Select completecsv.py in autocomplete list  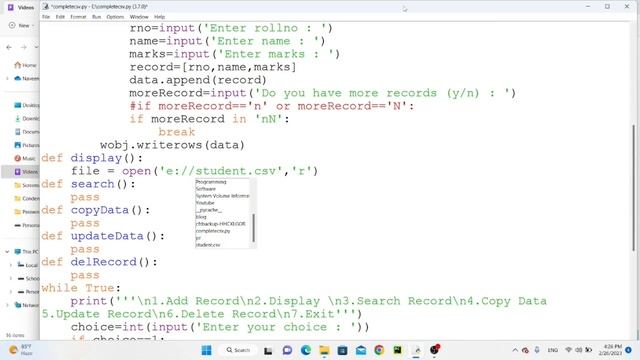pyautogui.click(x=213, y=231)
